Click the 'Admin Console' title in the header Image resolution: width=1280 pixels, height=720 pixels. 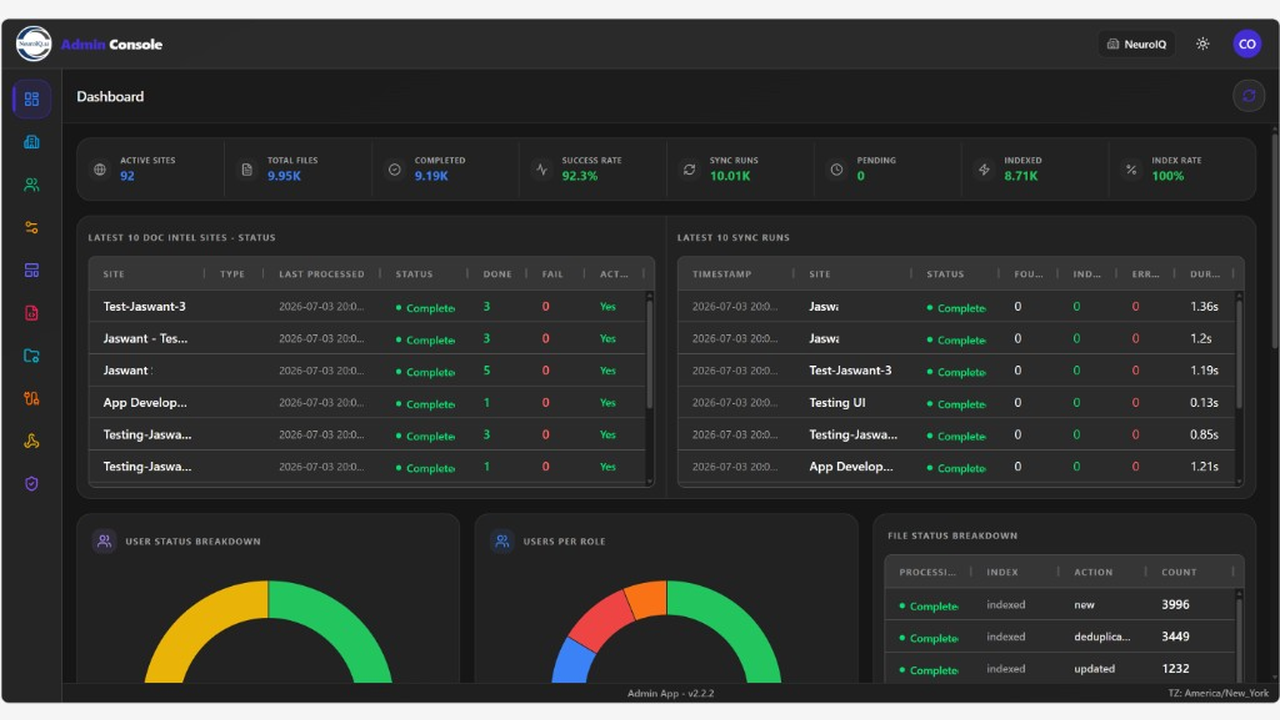pyautogui.click(x=111, y=44)
